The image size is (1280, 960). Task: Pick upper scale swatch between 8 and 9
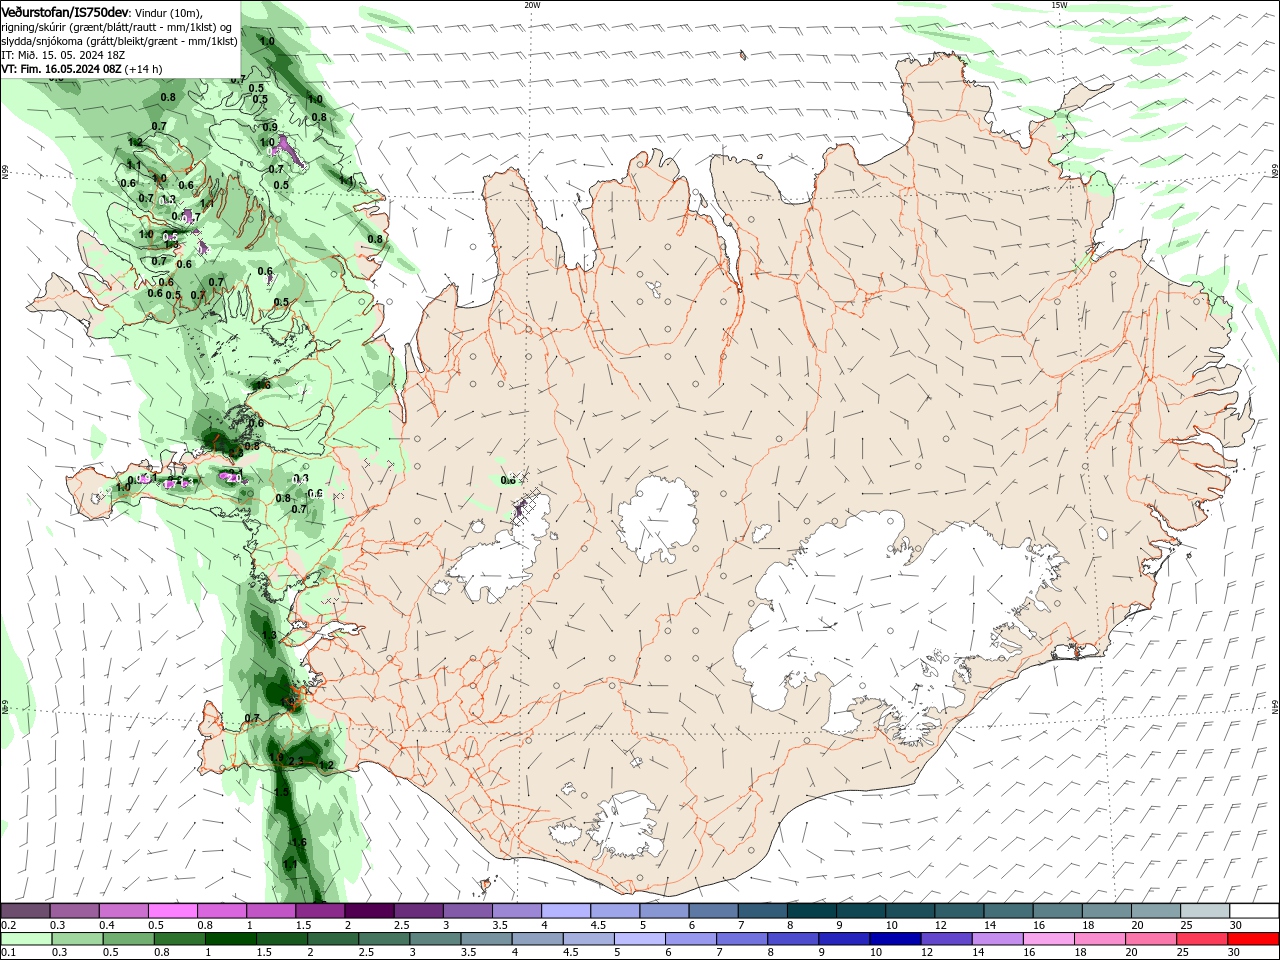point(812,911)
